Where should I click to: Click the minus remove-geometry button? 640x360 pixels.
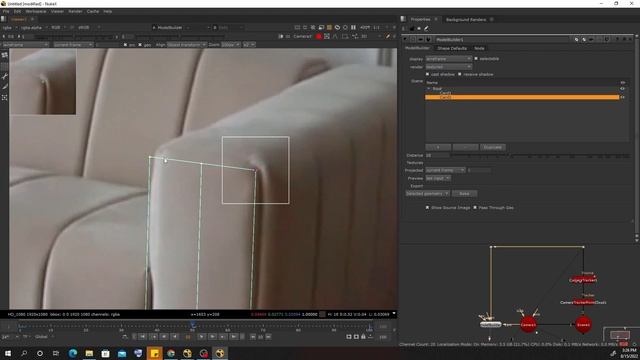[x=465, y=147]
